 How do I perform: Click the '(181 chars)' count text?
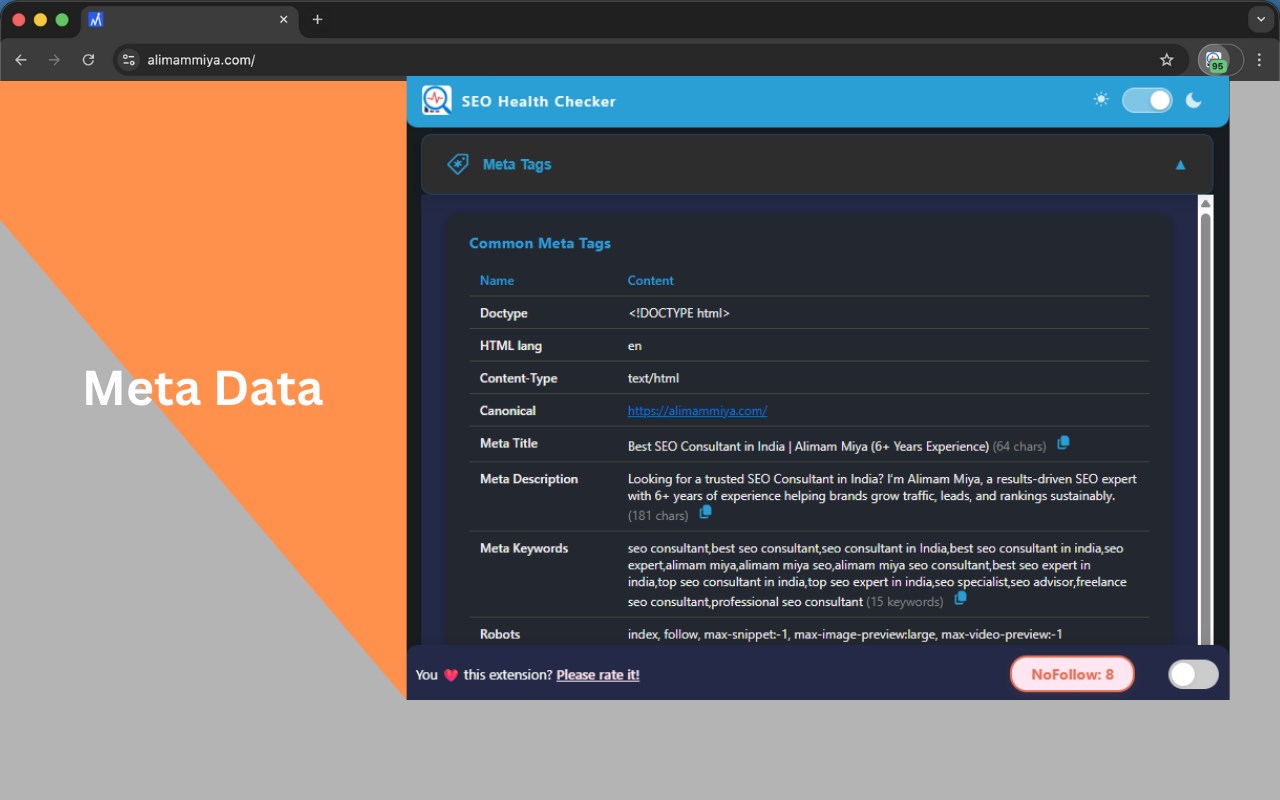pyautogui.click(x=658, y=516)
